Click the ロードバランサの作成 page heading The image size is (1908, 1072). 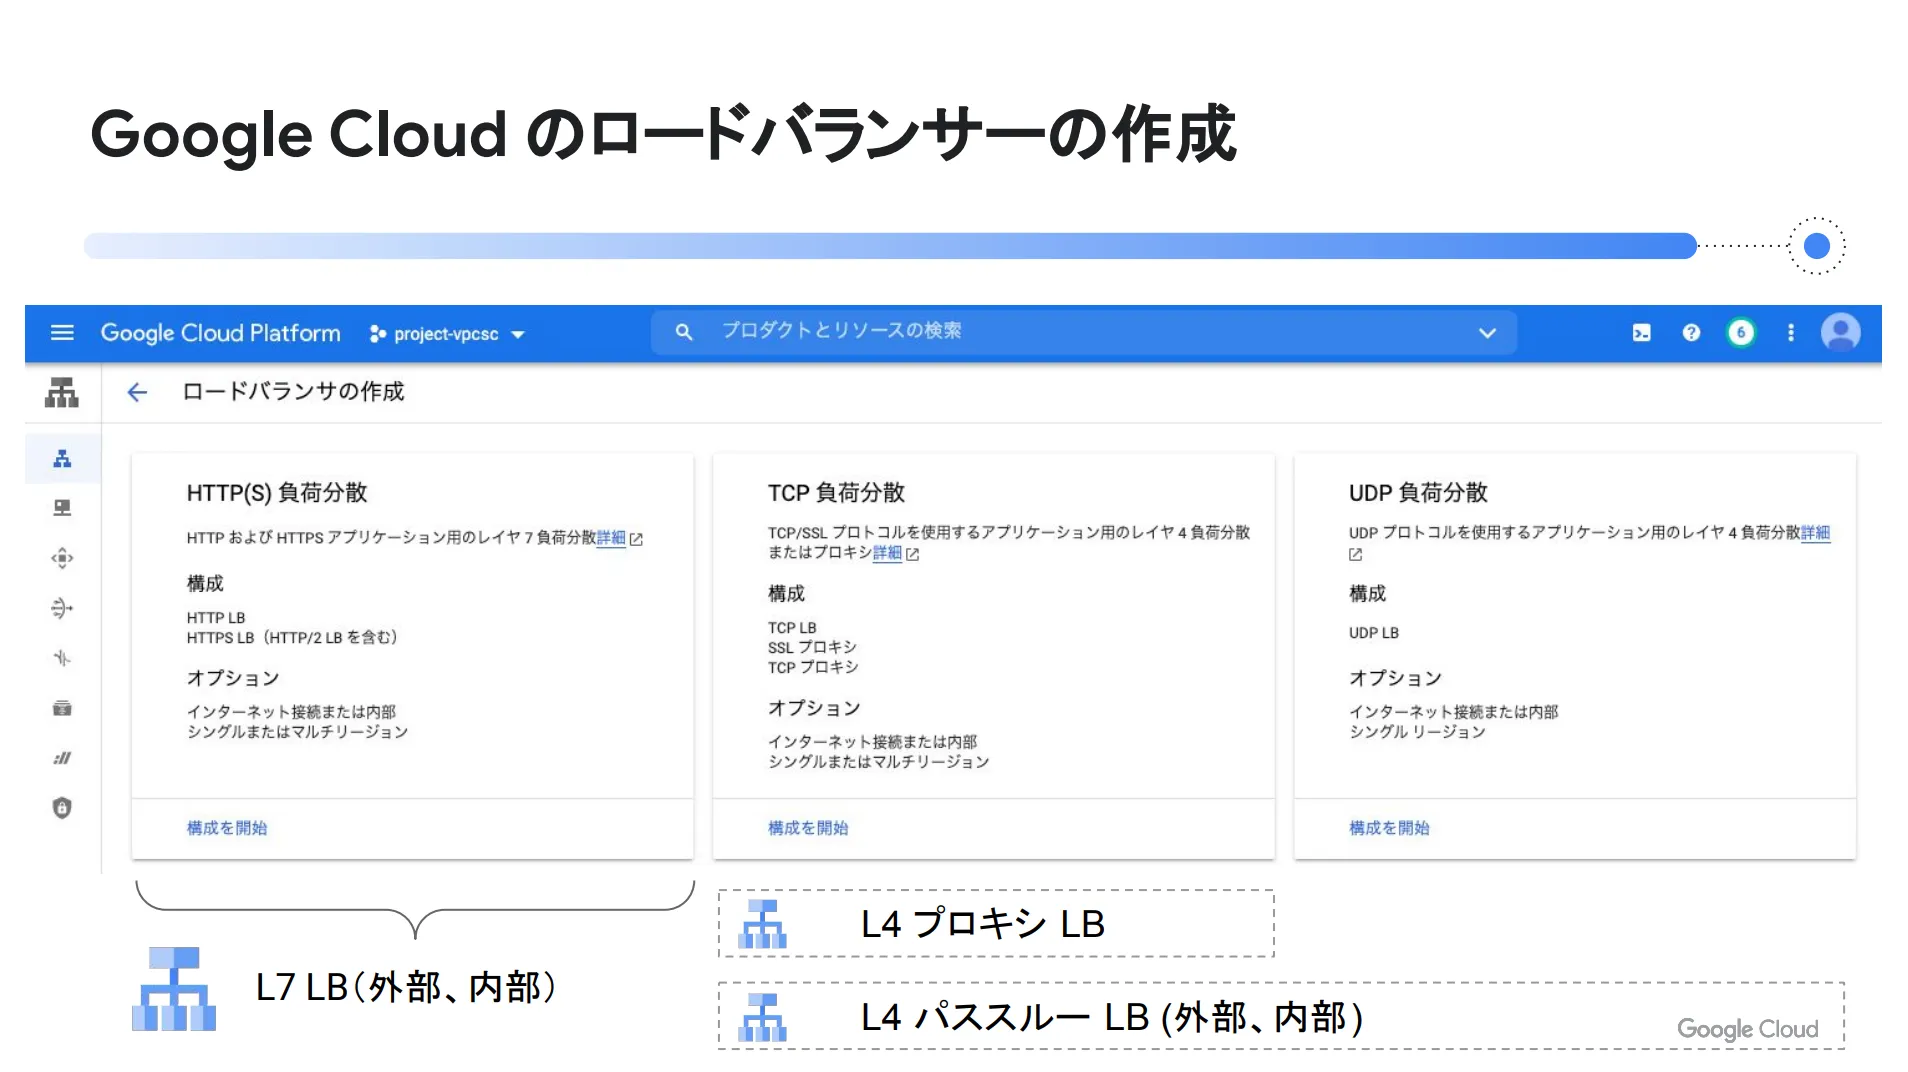point(293,392)
